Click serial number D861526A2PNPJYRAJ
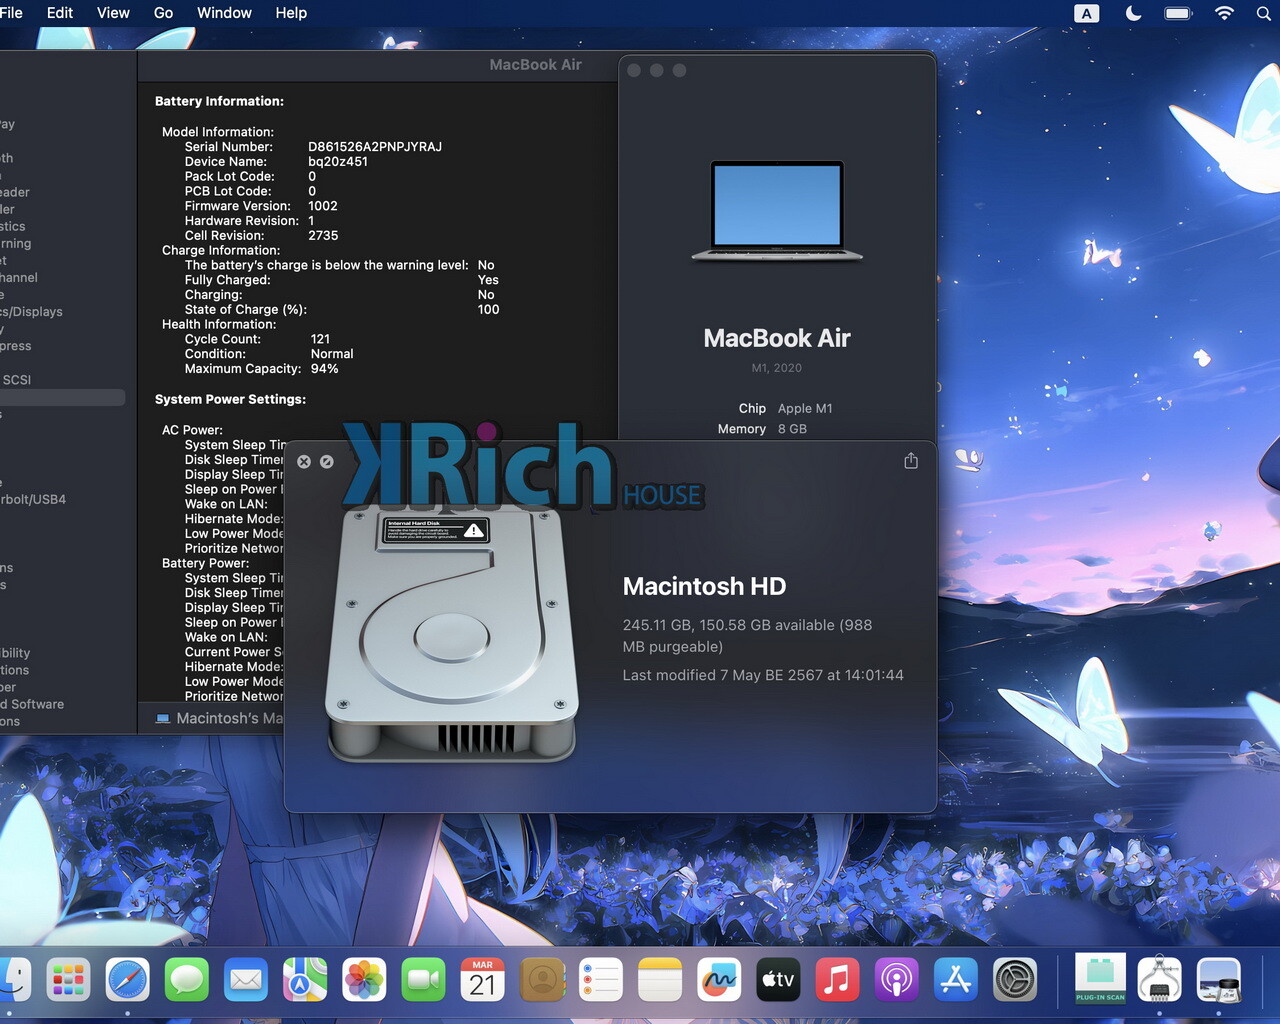1280x1024 pixels. (375, 147)
